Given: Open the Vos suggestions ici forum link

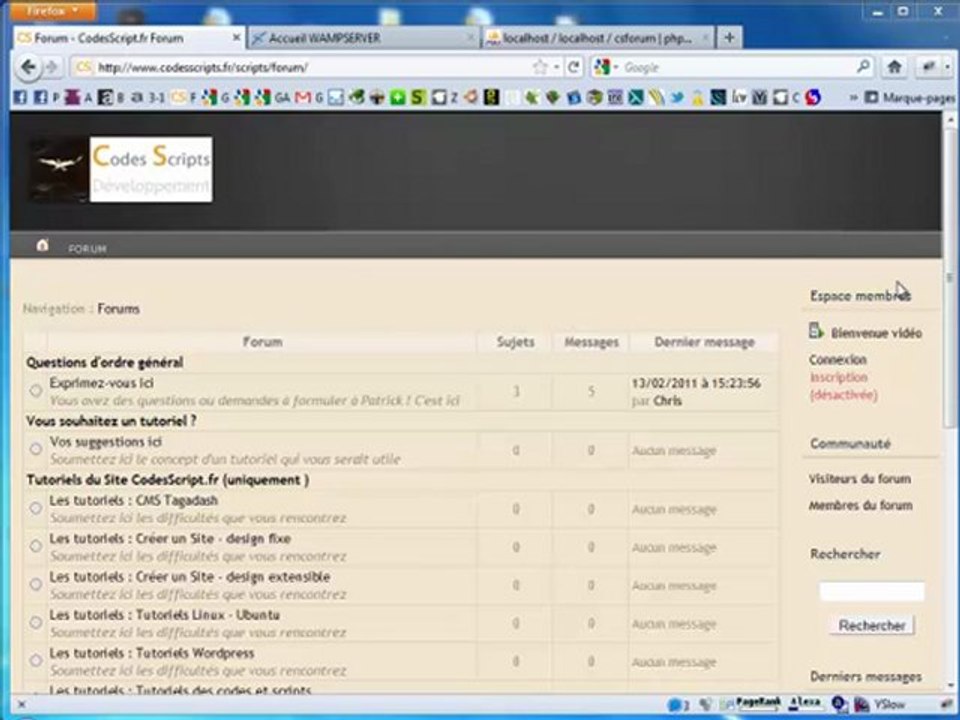Looking at the screenshot, I should point(106,441).
